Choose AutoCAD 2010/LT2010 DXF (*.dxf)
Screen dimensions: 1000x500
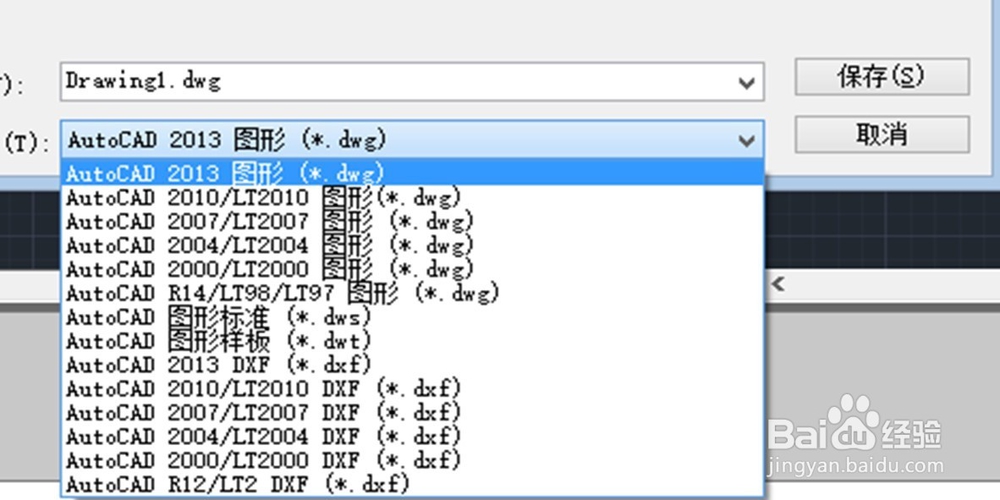412,389
